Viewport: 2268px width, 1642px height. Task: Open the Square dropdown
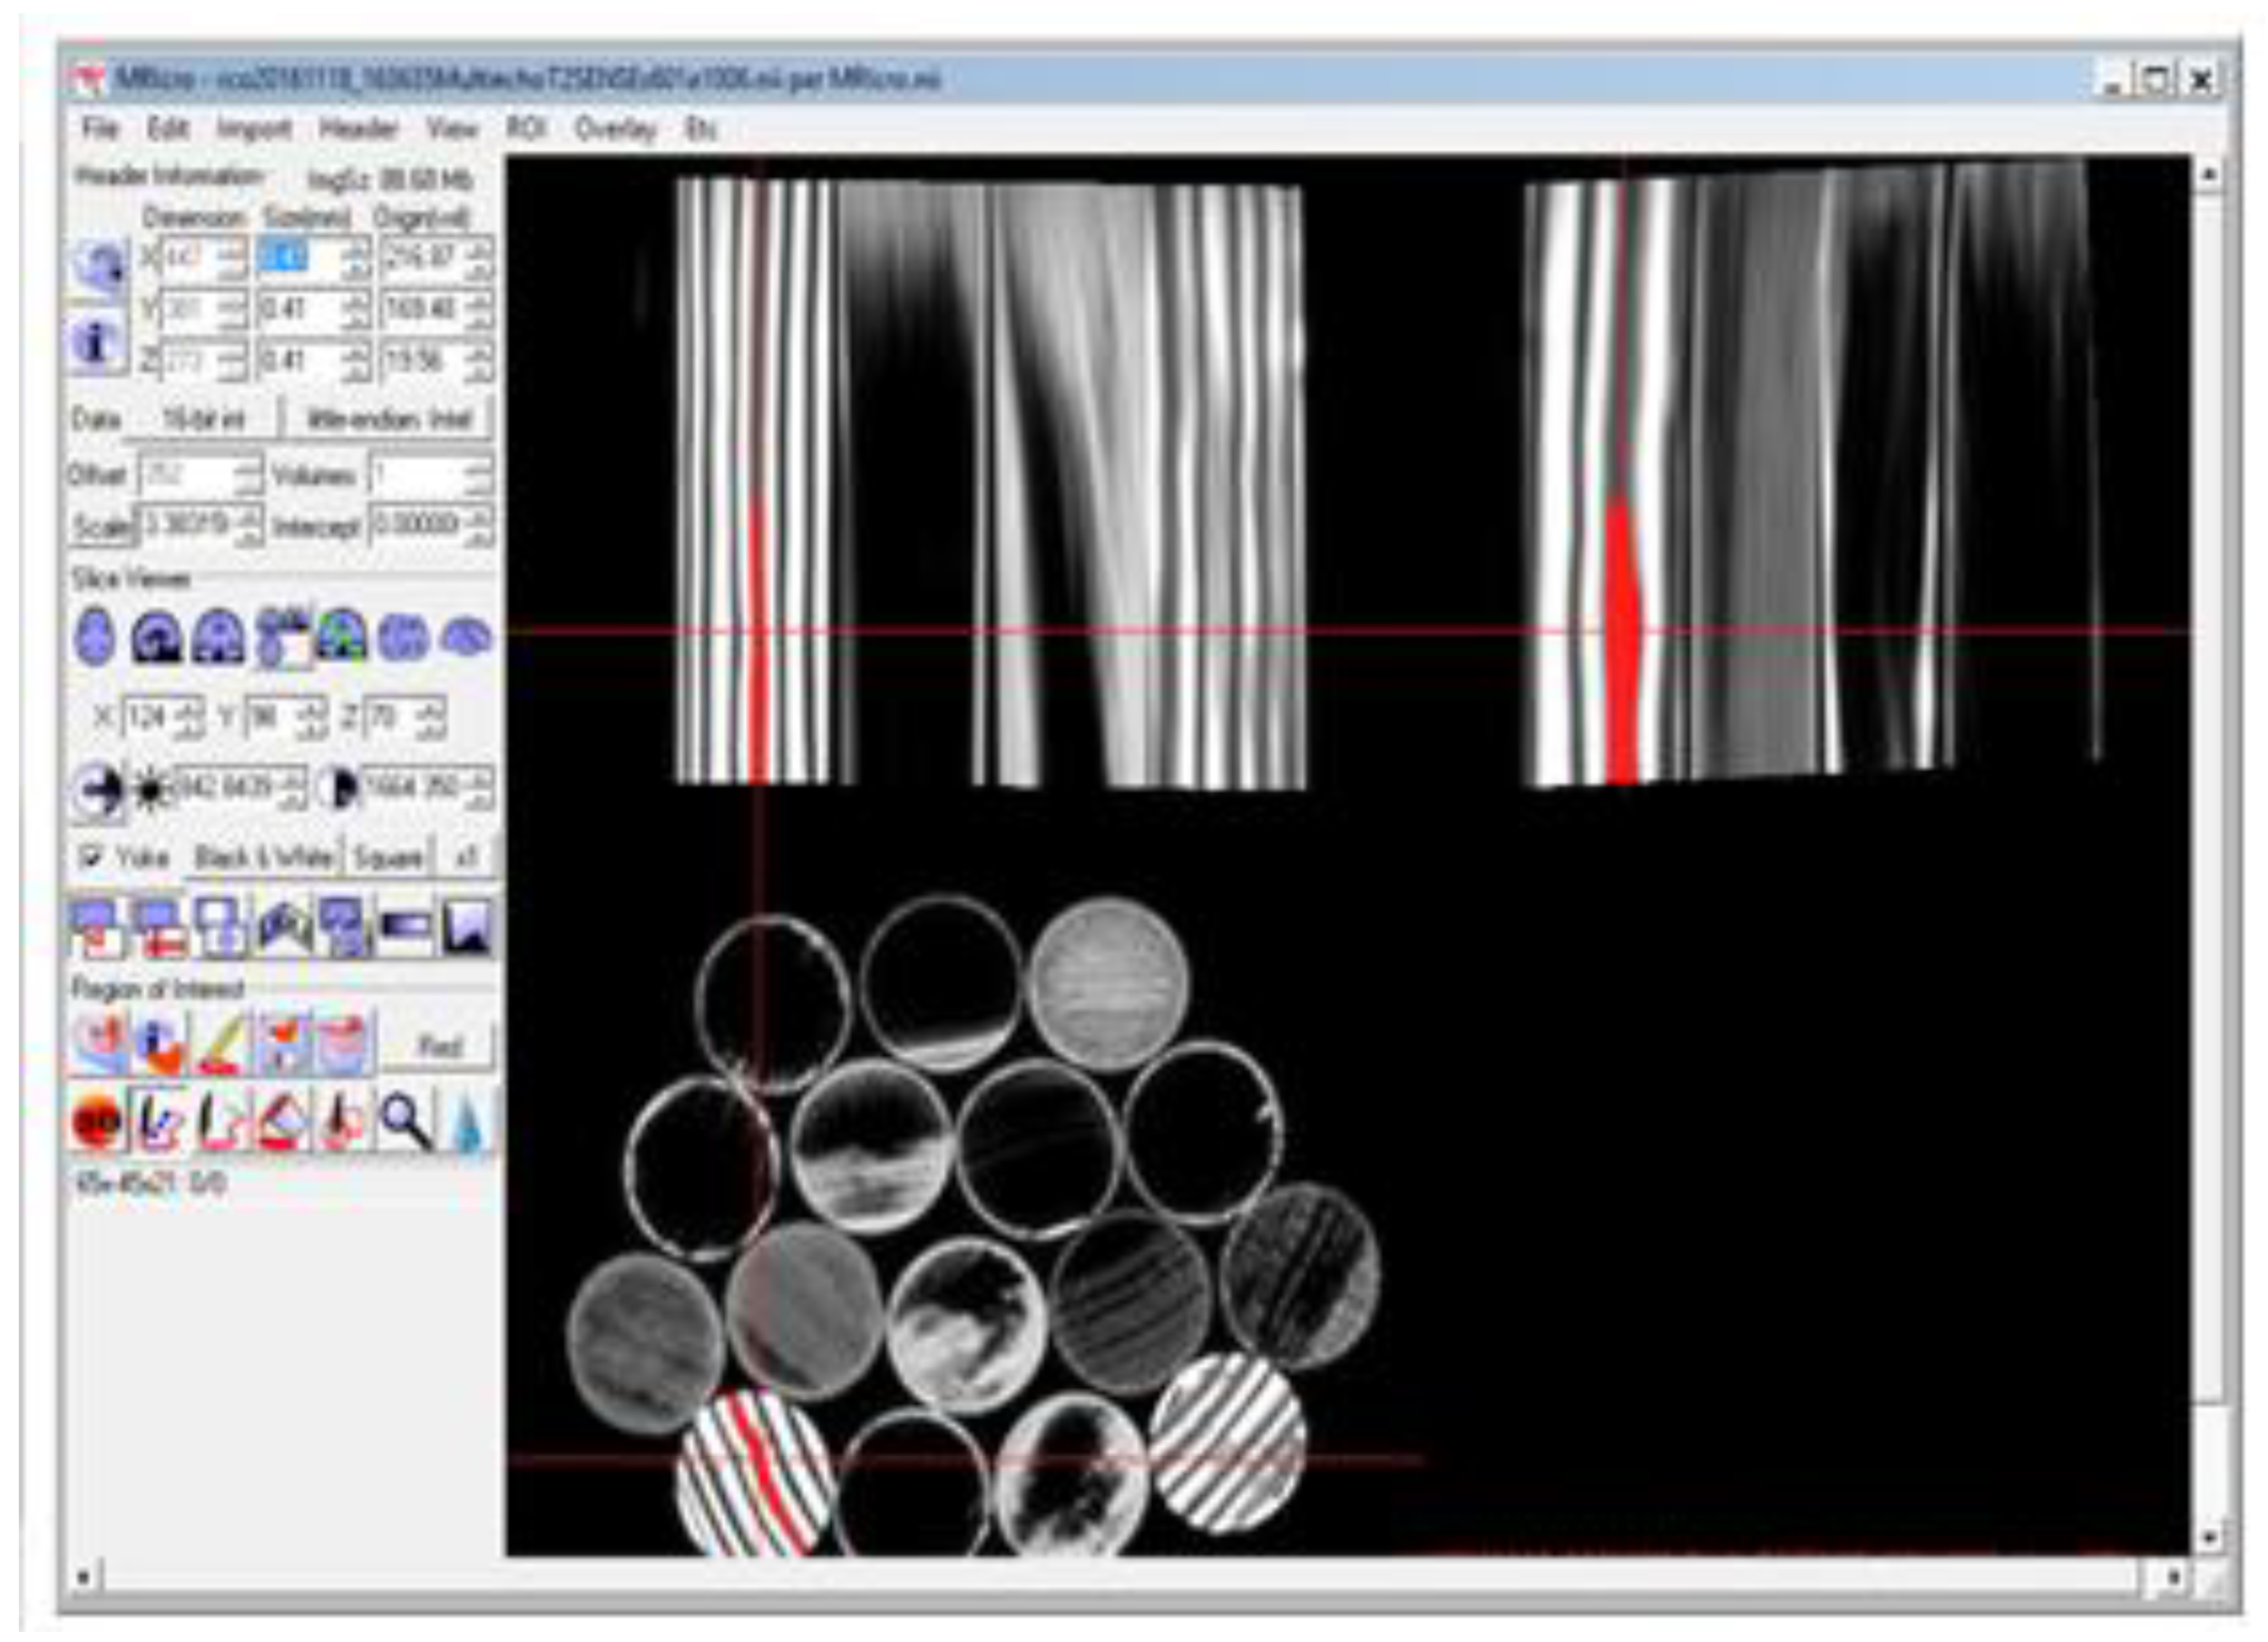[387, 858]
